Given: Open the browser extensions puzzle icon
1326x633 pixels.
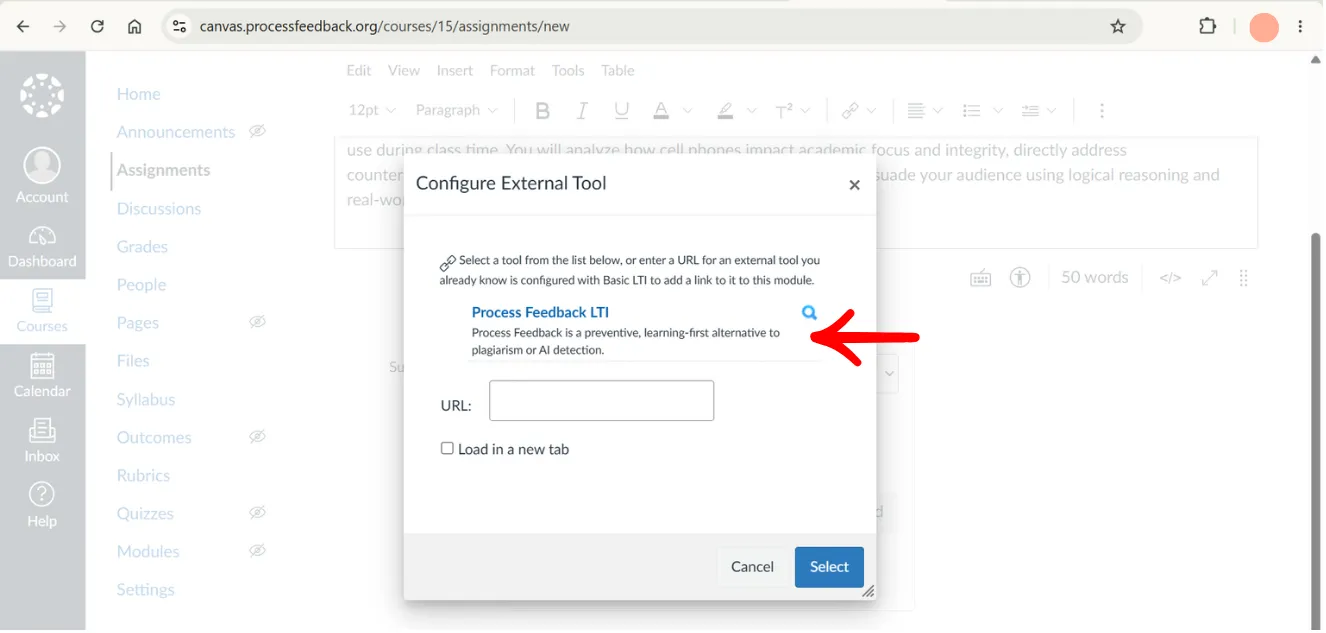Looking at the screenshot, I should (1207, 27).
